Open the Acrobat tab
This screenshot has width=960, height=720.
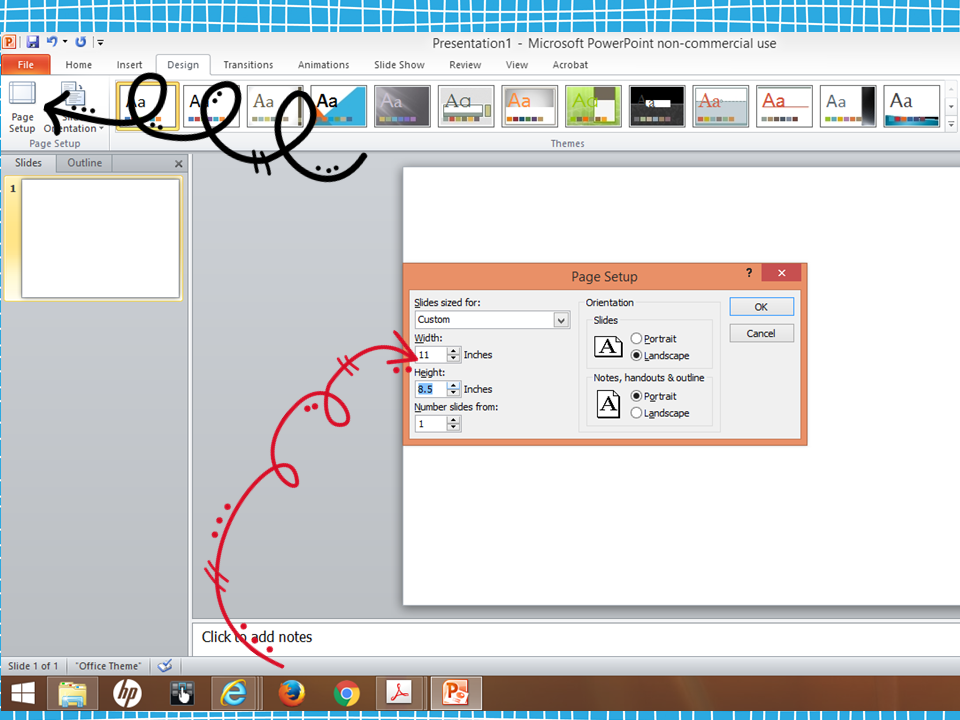(570, 64)
